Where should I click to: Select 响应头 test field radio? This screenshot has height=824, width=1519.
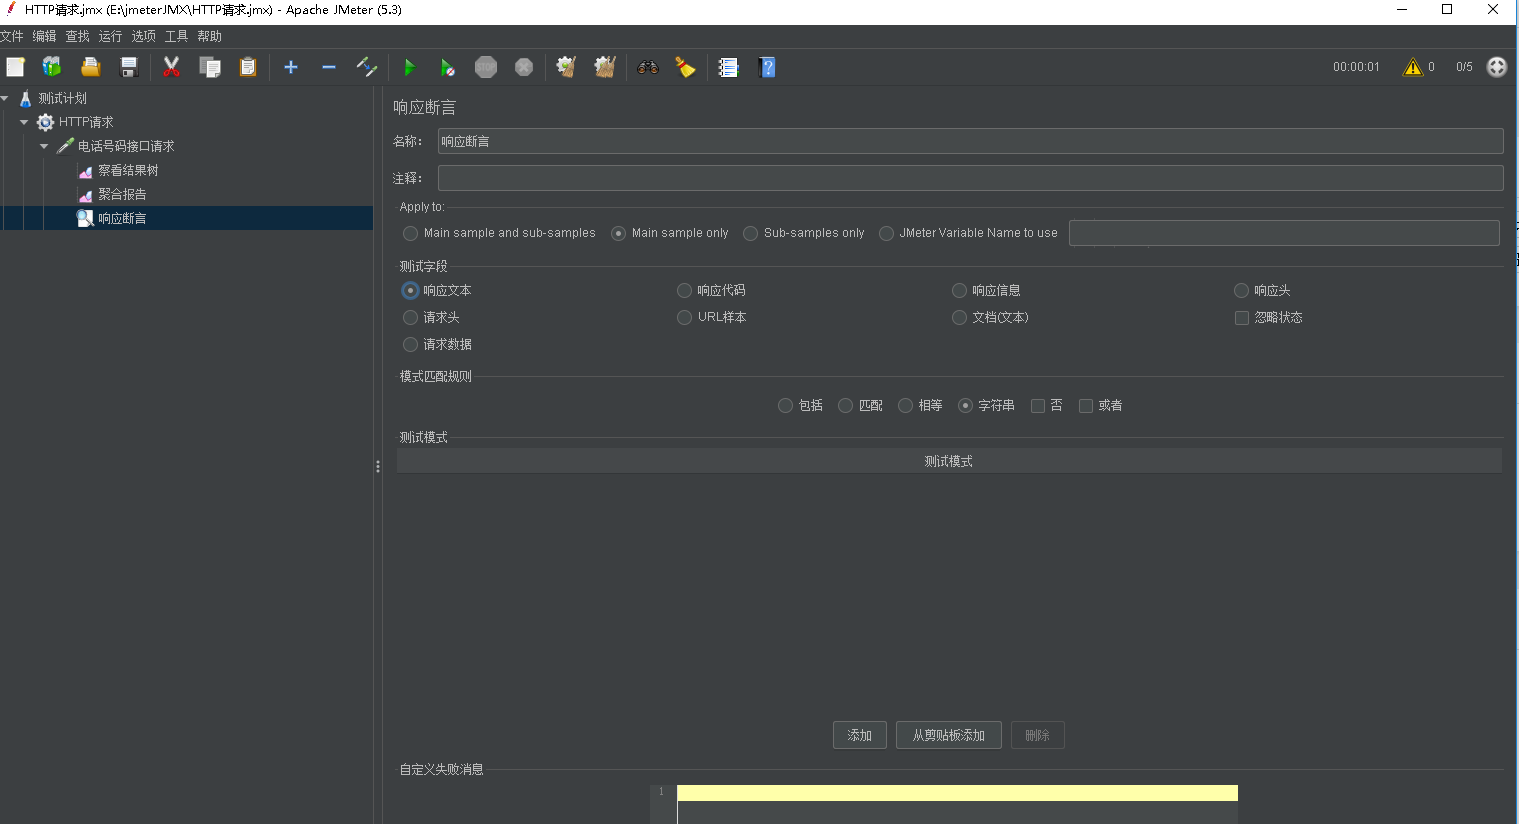click(x=1262, y=290)
